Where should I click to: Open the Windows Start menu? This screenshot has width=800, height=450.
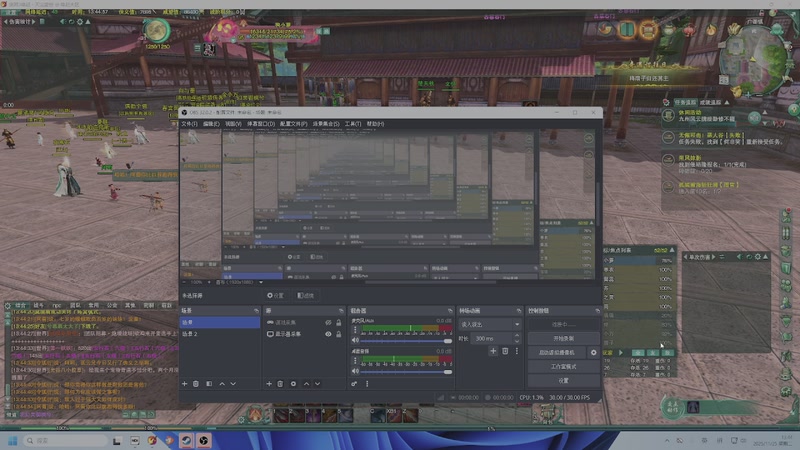(13, 440)
